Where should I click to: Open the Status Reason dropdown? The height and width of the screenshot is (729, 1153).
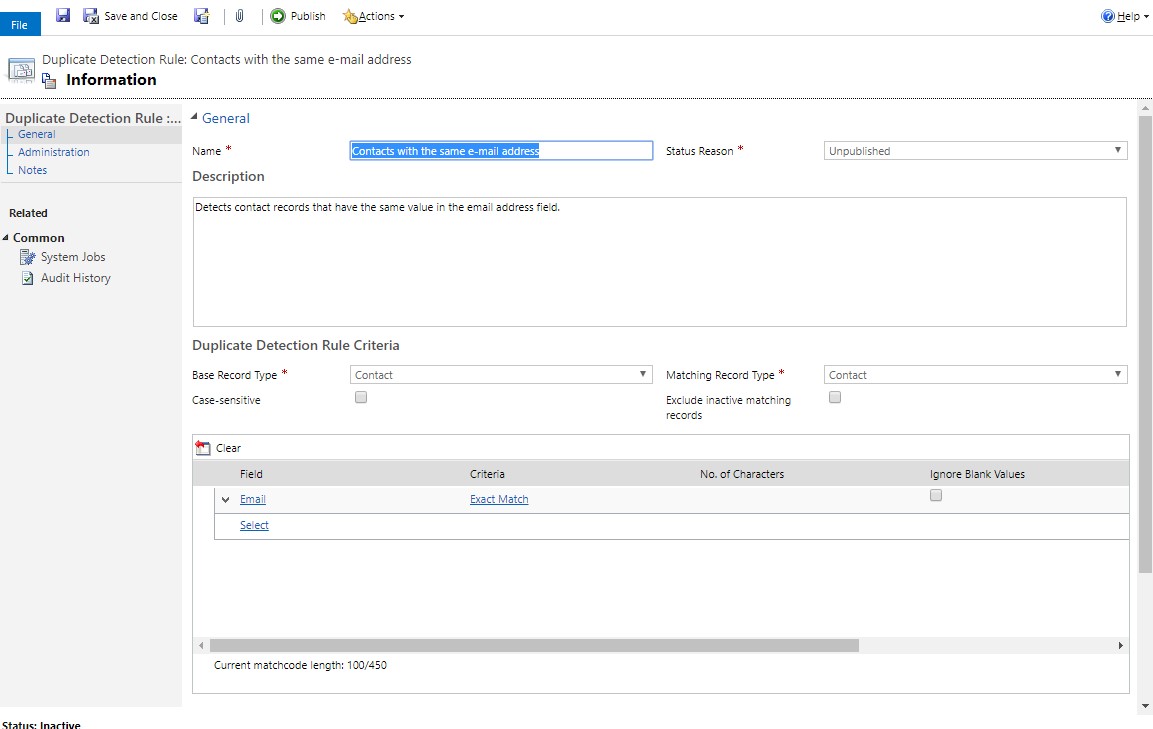pyautogui.click(x=975, y=151)
